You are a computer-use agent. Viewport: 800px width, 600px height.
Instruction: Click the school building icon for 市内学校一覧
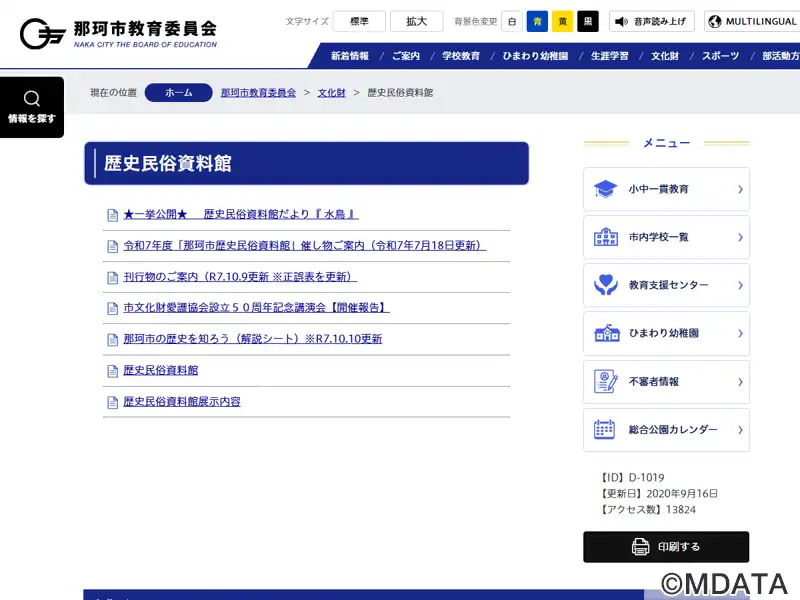tap(605, 237)
